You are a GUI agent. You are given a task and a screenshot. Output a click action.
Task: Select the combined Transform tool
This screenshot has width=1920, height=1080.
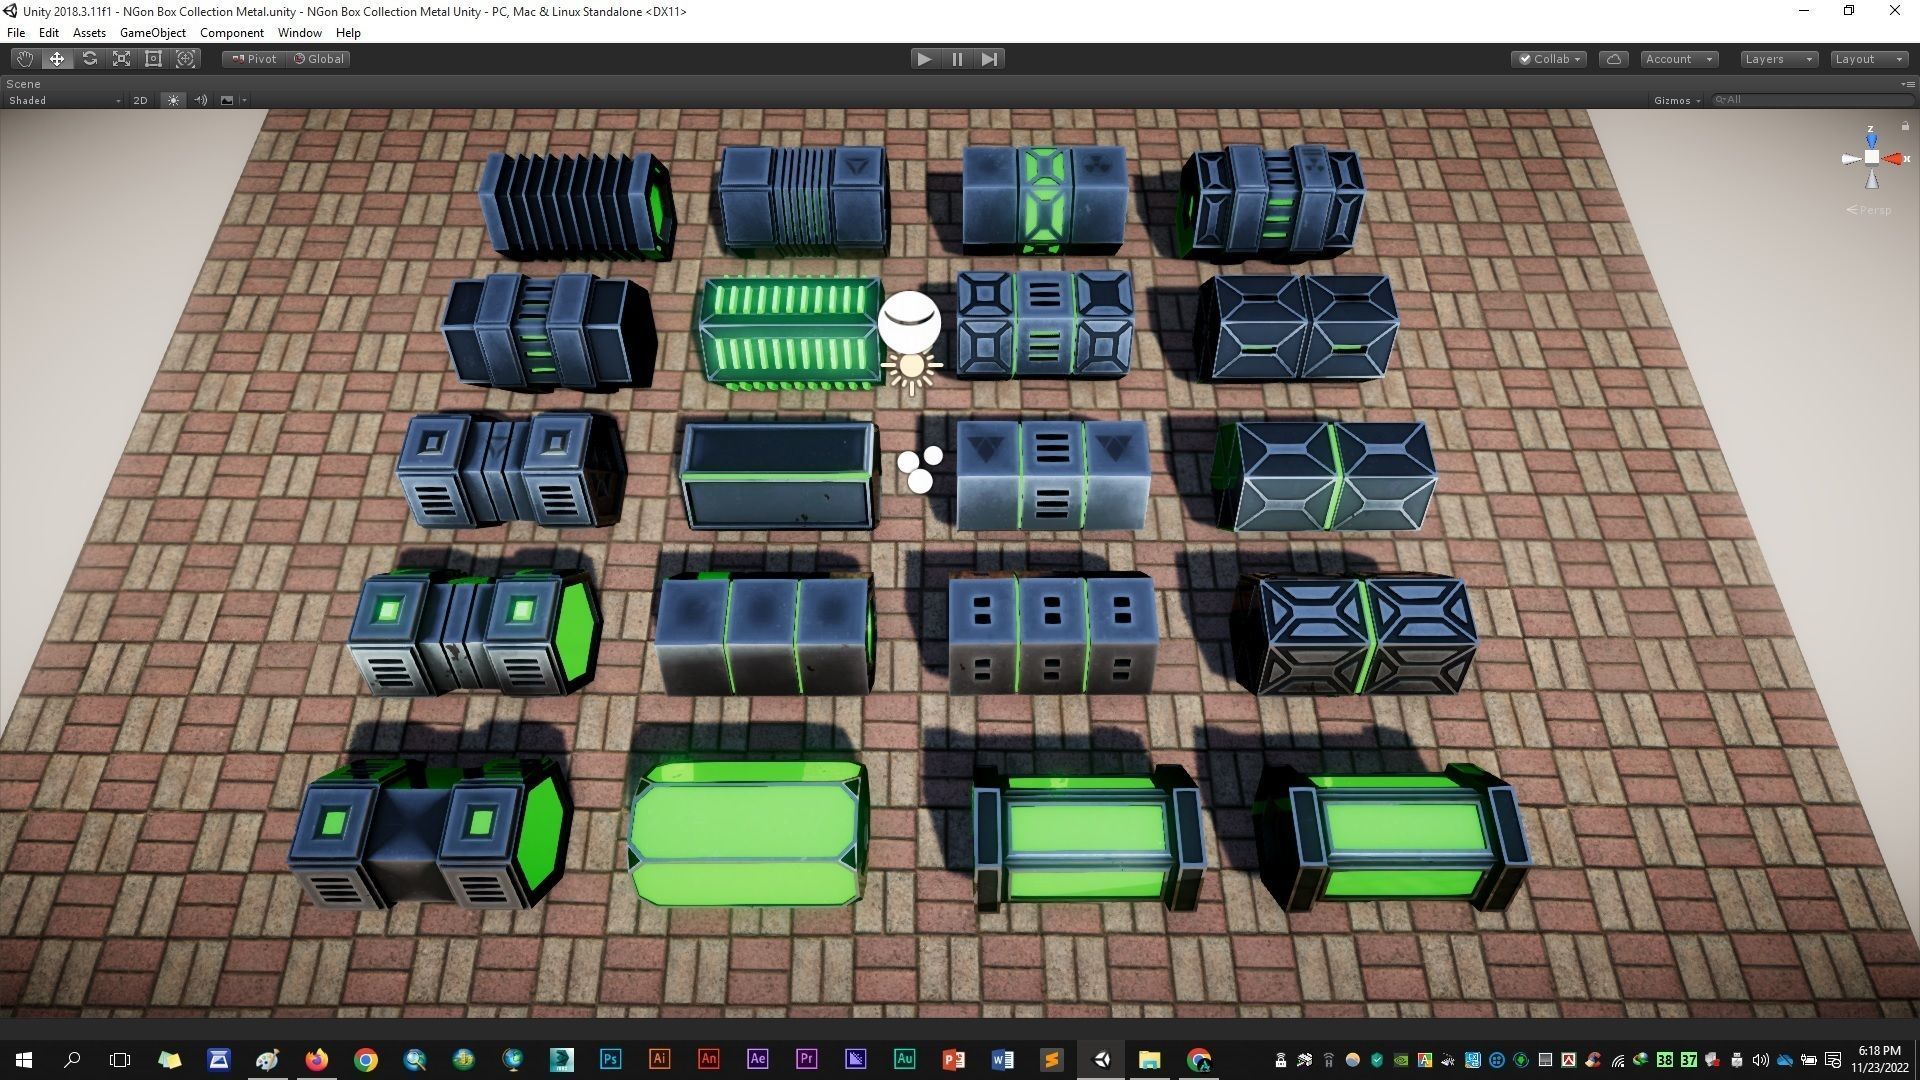click(185, 59)
